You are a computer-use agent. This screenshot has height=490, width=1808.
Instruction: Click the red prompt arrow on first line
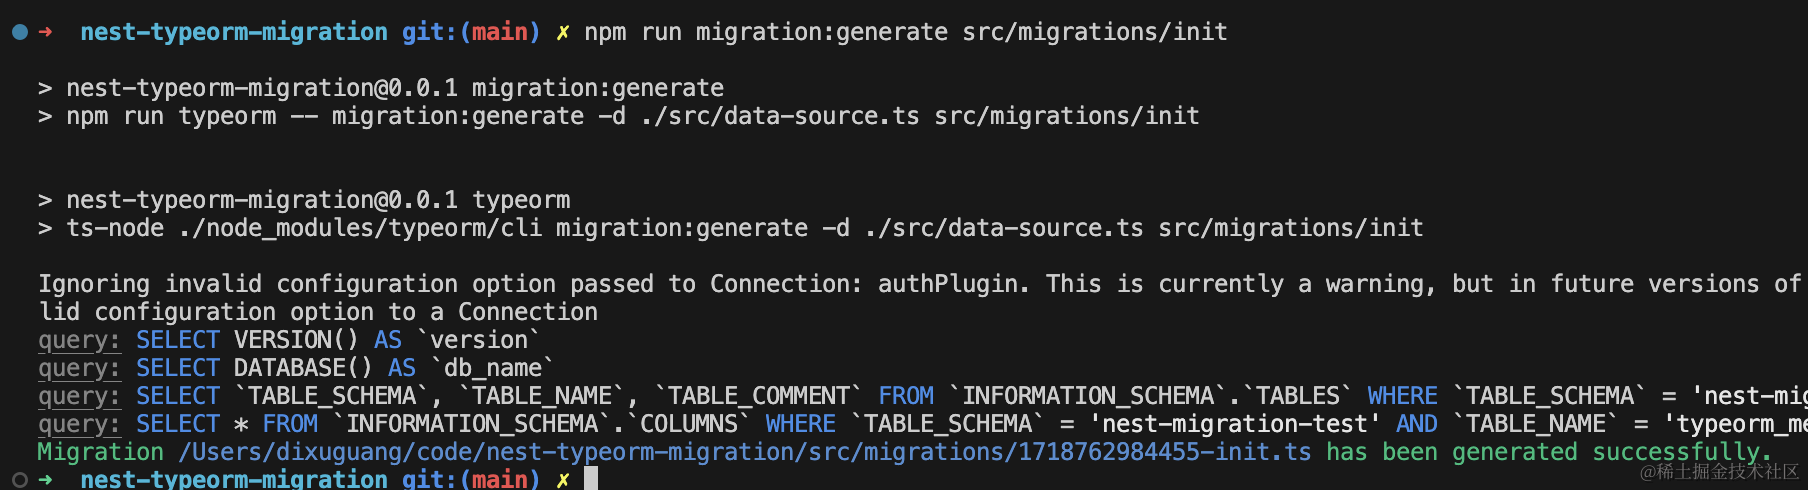pyautogui.click(x=45, y=32)
